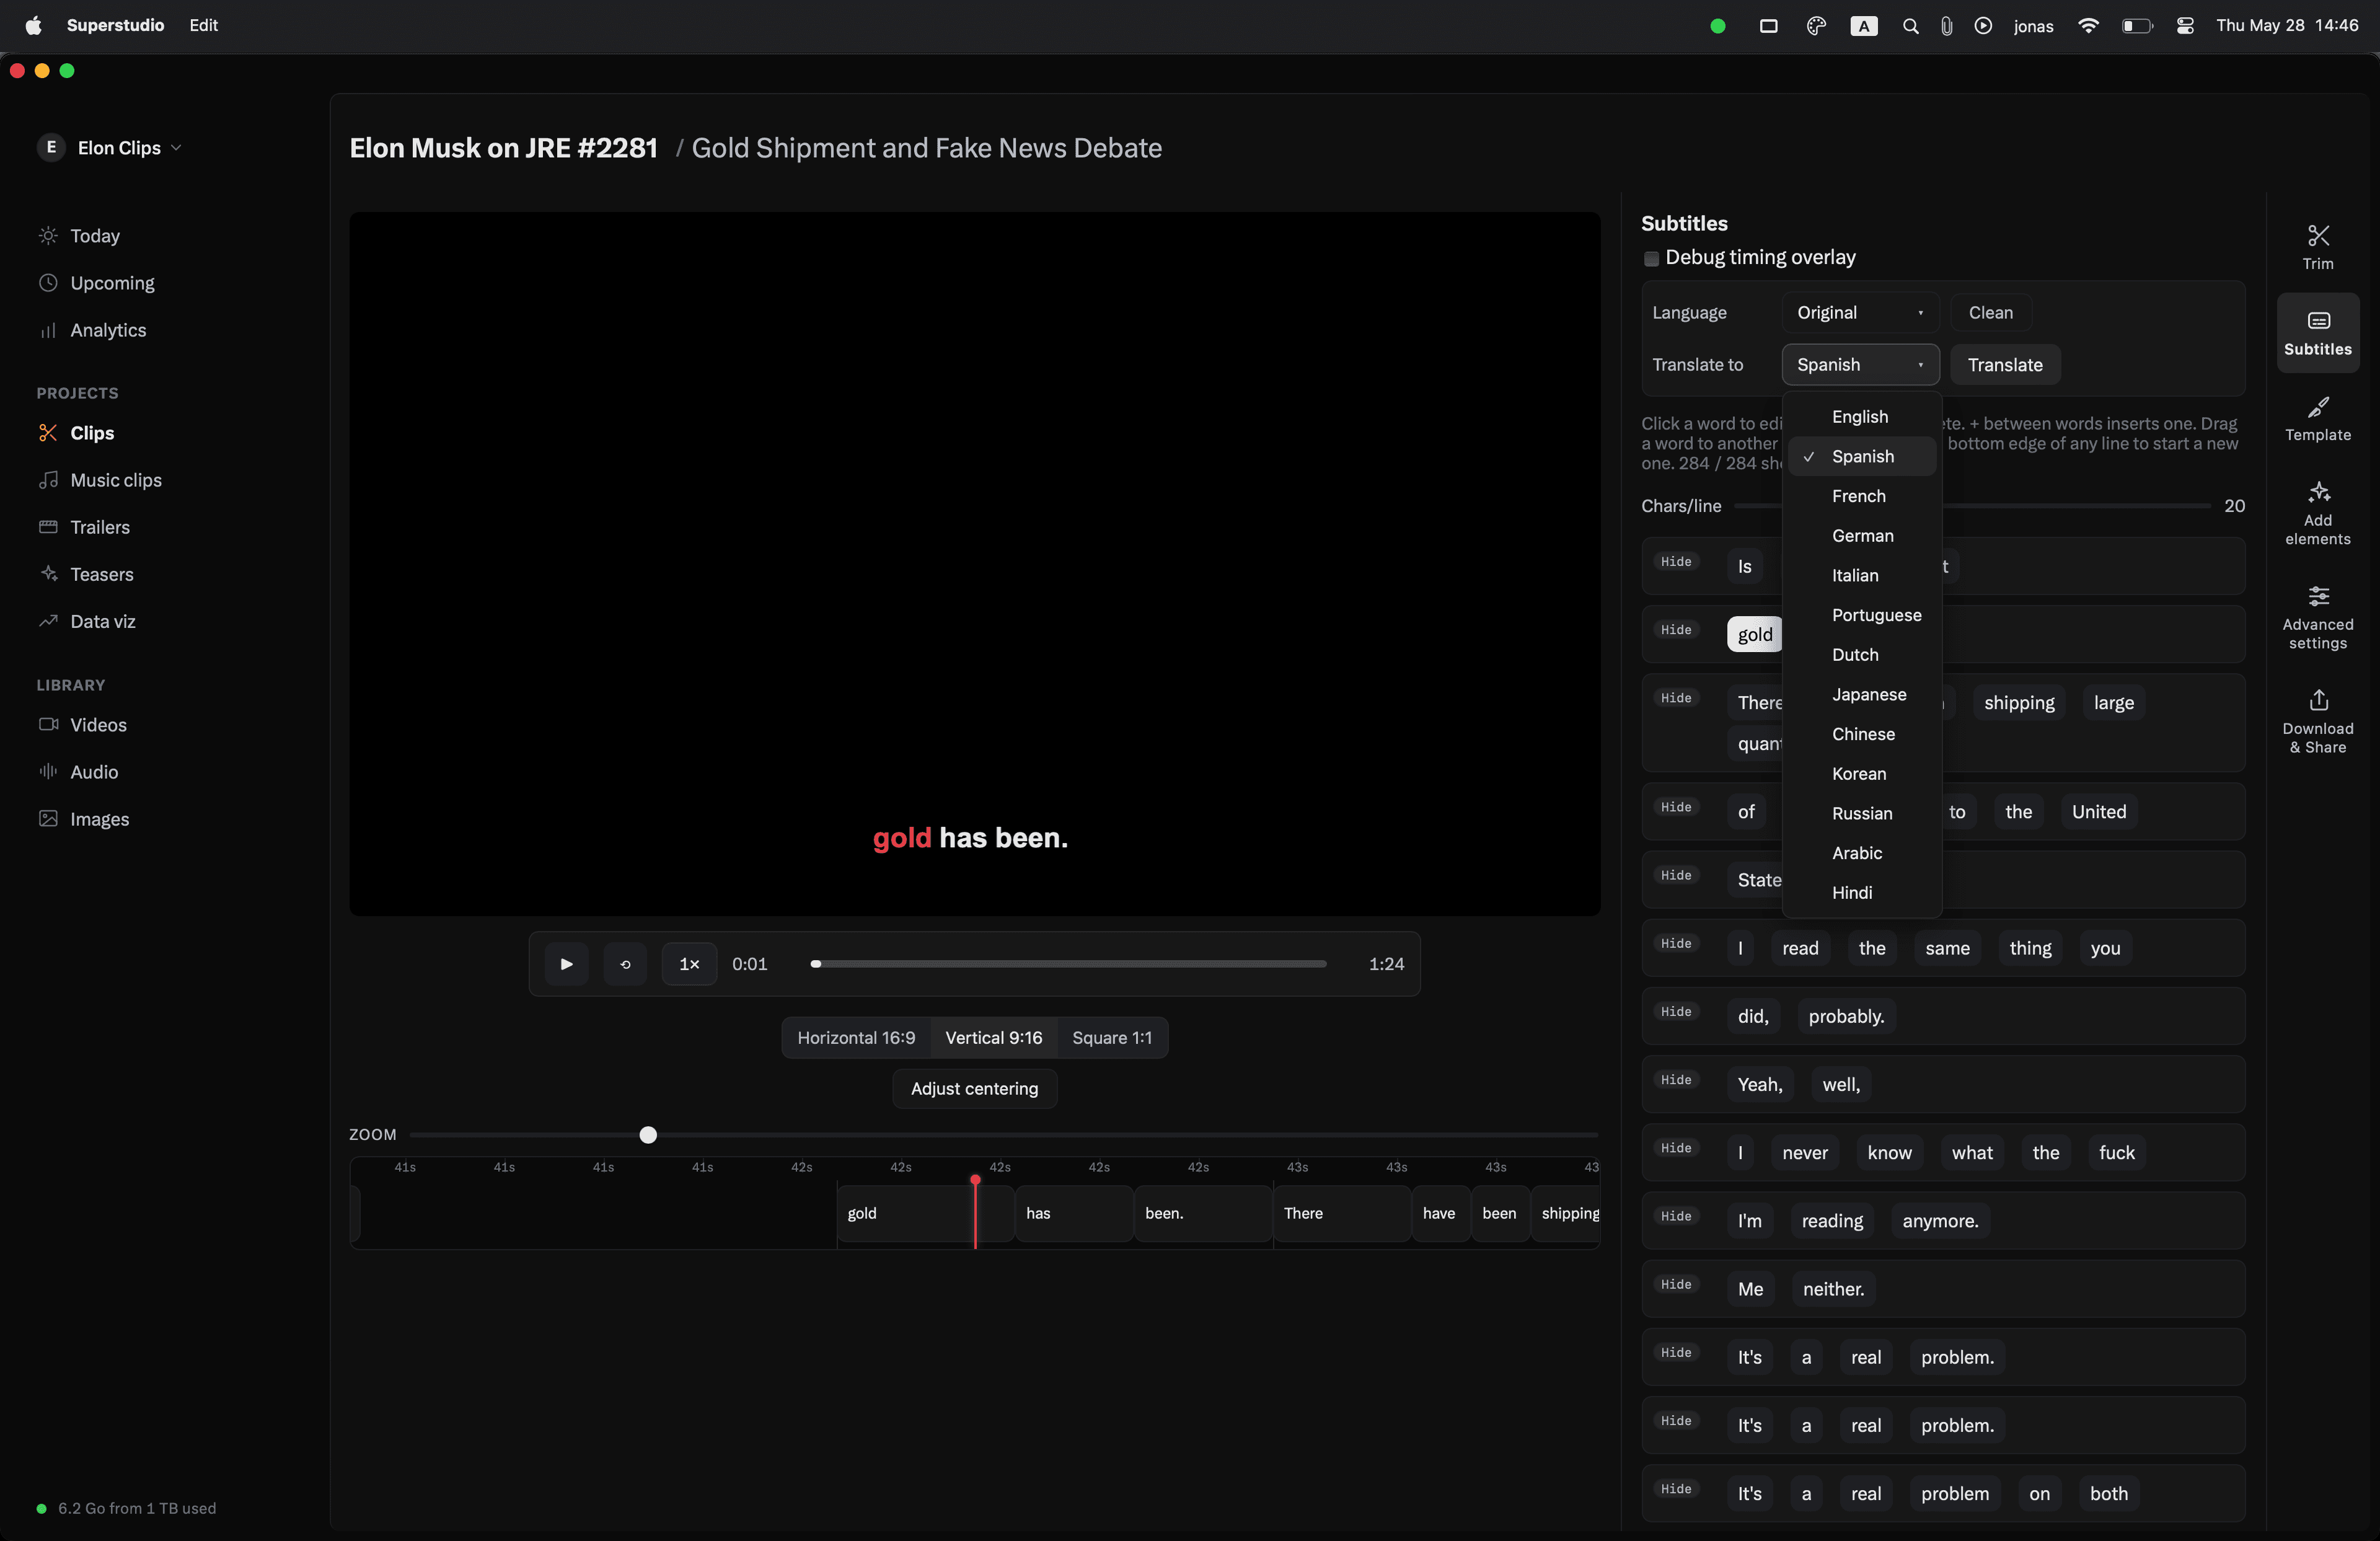Viewport: 2380px width, 1541px height.
Task: Click the timeline ZOOM slider handle
Action: tap(648, 1135)
